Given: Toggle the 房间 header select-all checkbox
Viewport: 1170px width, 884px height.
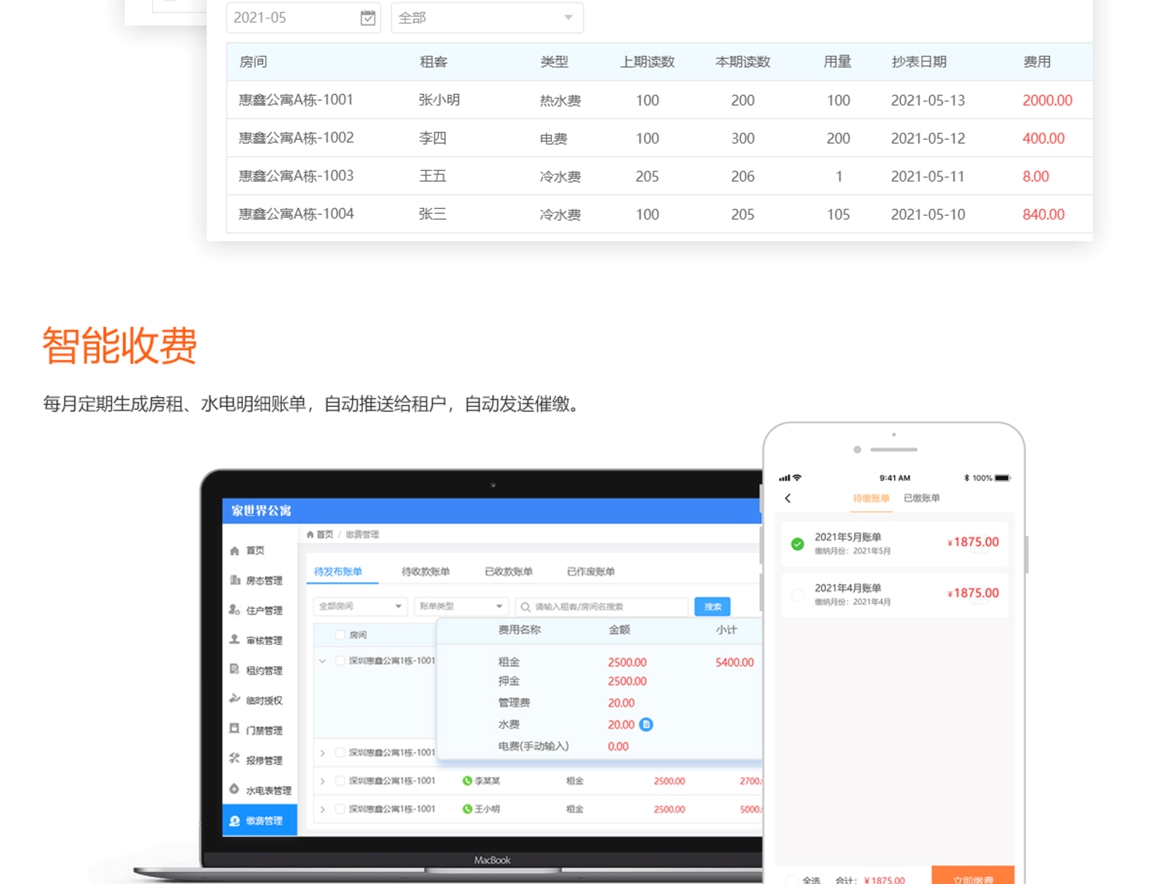Looking at the screenshot, I should [x=340, y=635].
